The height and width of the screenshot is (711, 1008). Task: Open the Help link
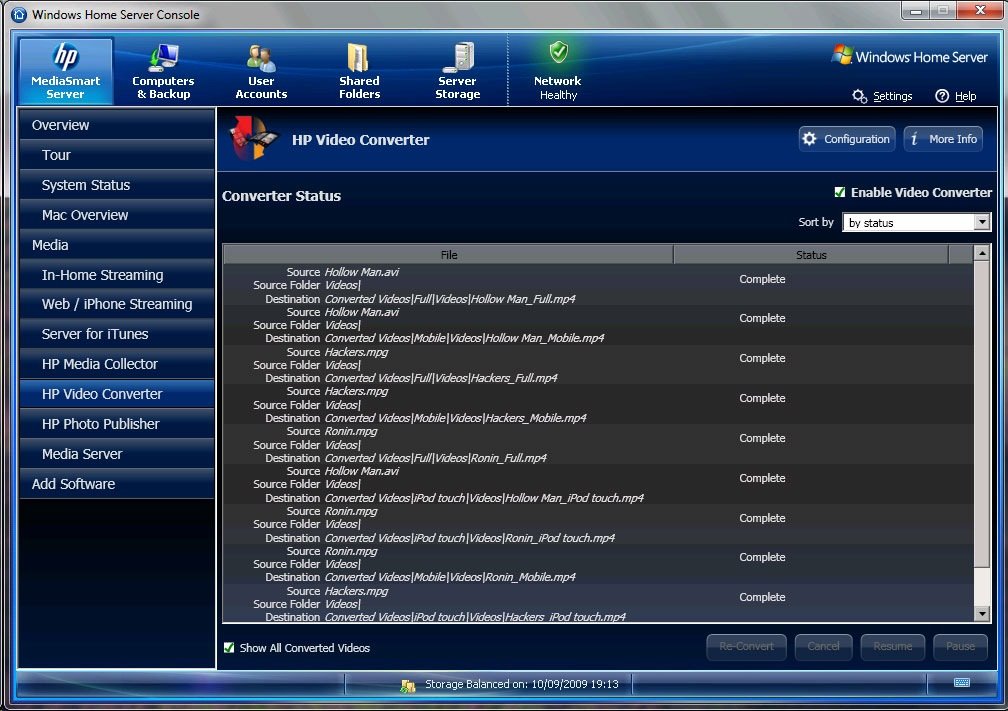click(x=966, y=96)
